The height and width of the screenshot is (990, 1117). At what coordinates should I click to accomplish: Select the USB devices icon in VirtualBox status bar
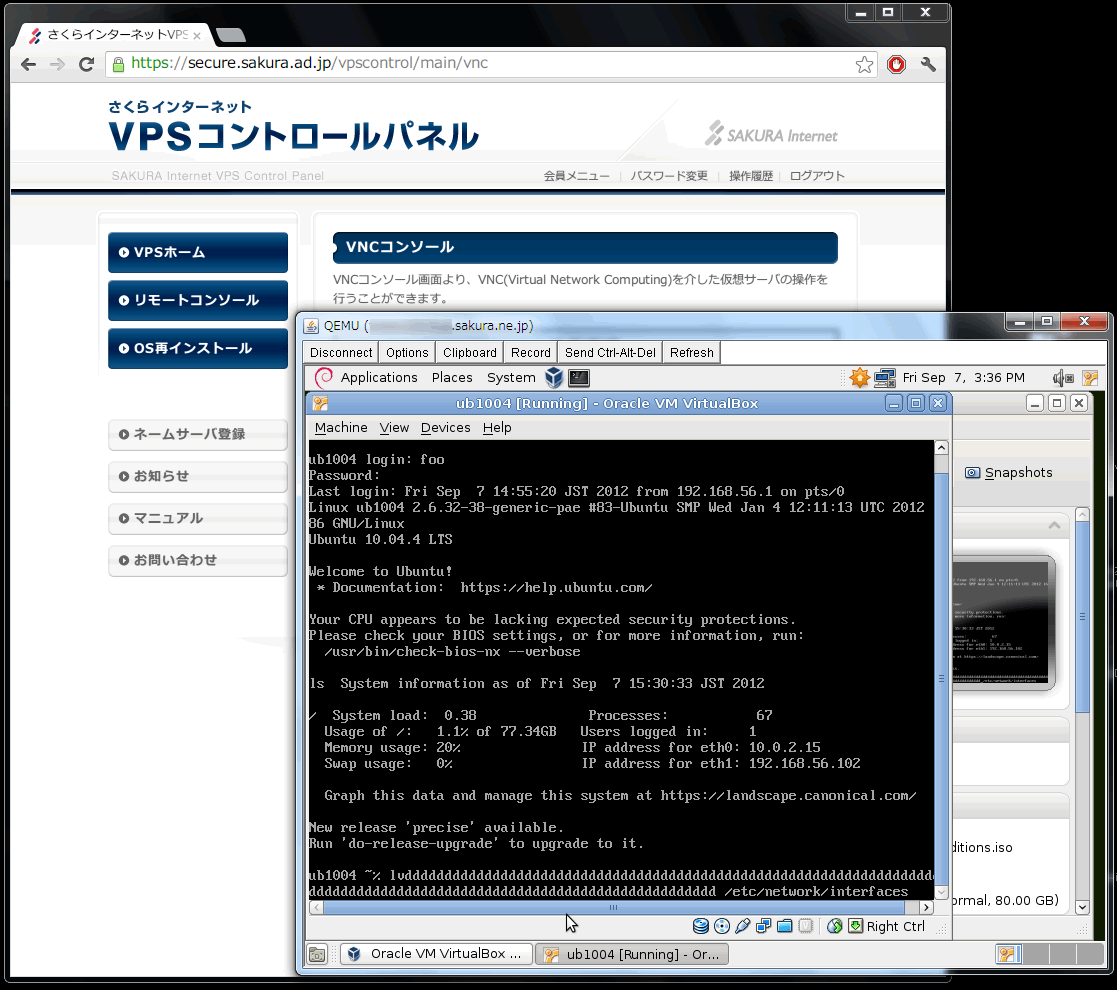pos(742,926)
